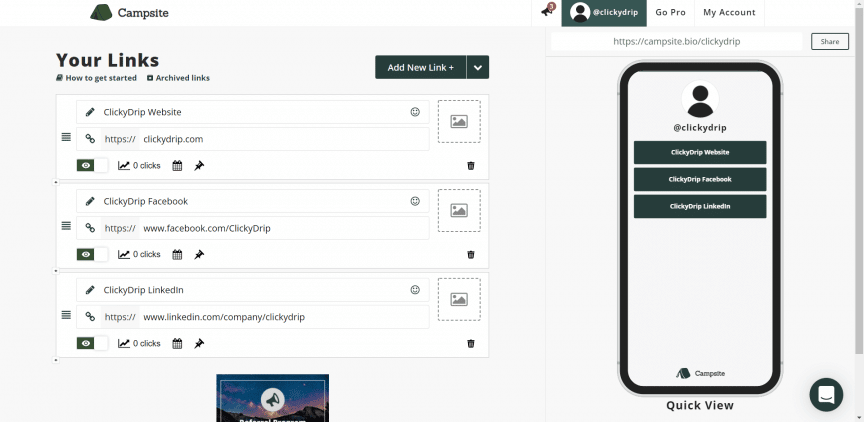Image resolution: width=864 pixels, height=422 pixels.
Task: Click the Add New Link + button
Action: 420,67
